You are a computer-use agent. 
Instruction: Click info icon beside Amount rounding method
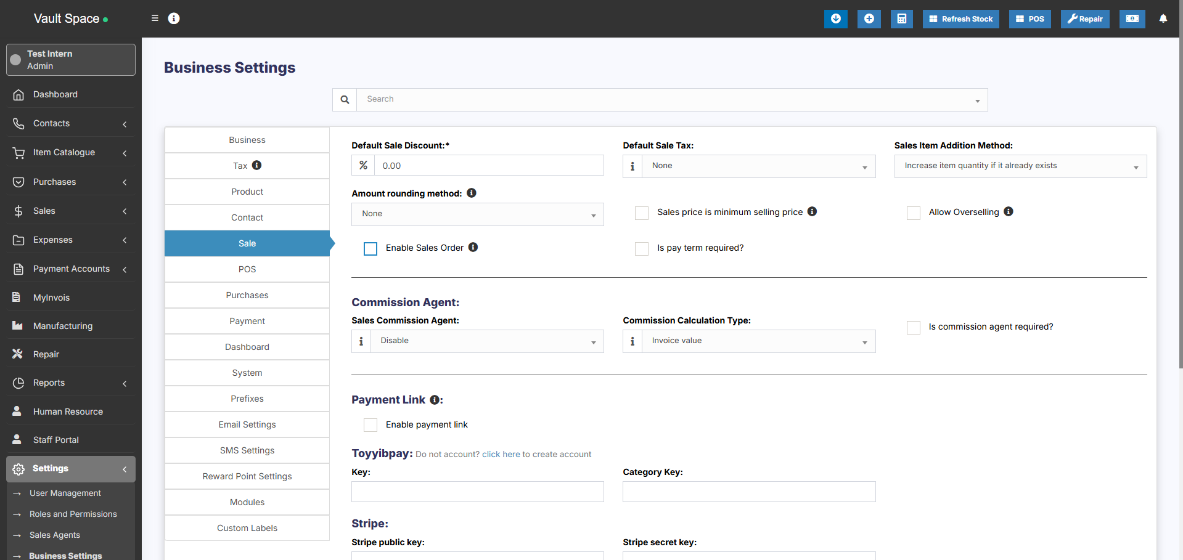tap(471, 193)
